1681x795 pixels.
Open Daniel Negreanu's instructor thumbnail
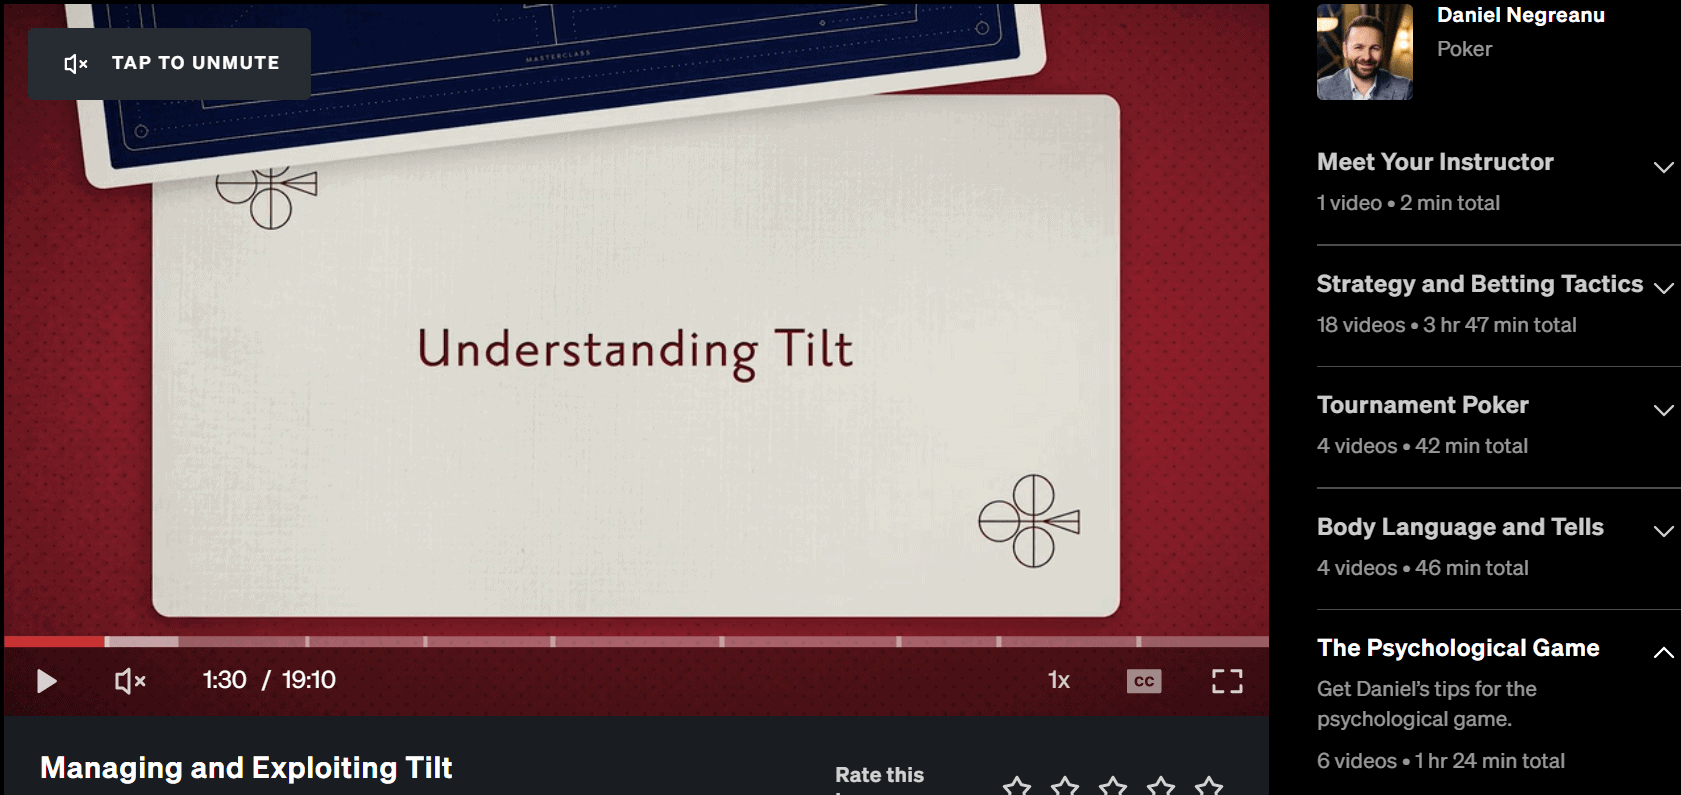(x=1365, y=51)
